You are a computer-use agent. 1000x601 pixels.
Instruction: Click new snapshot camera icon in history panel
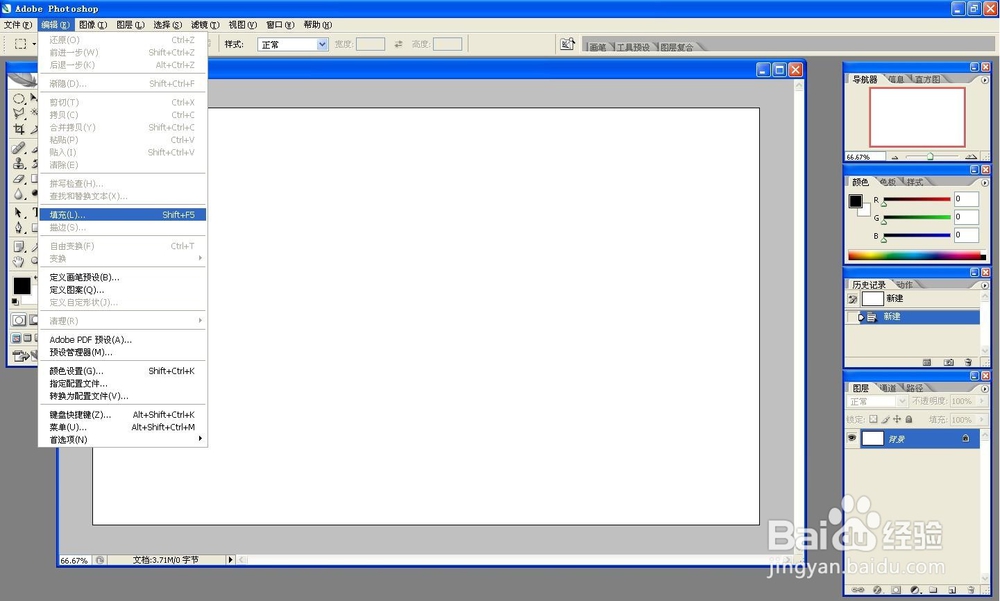pos(948,362)
